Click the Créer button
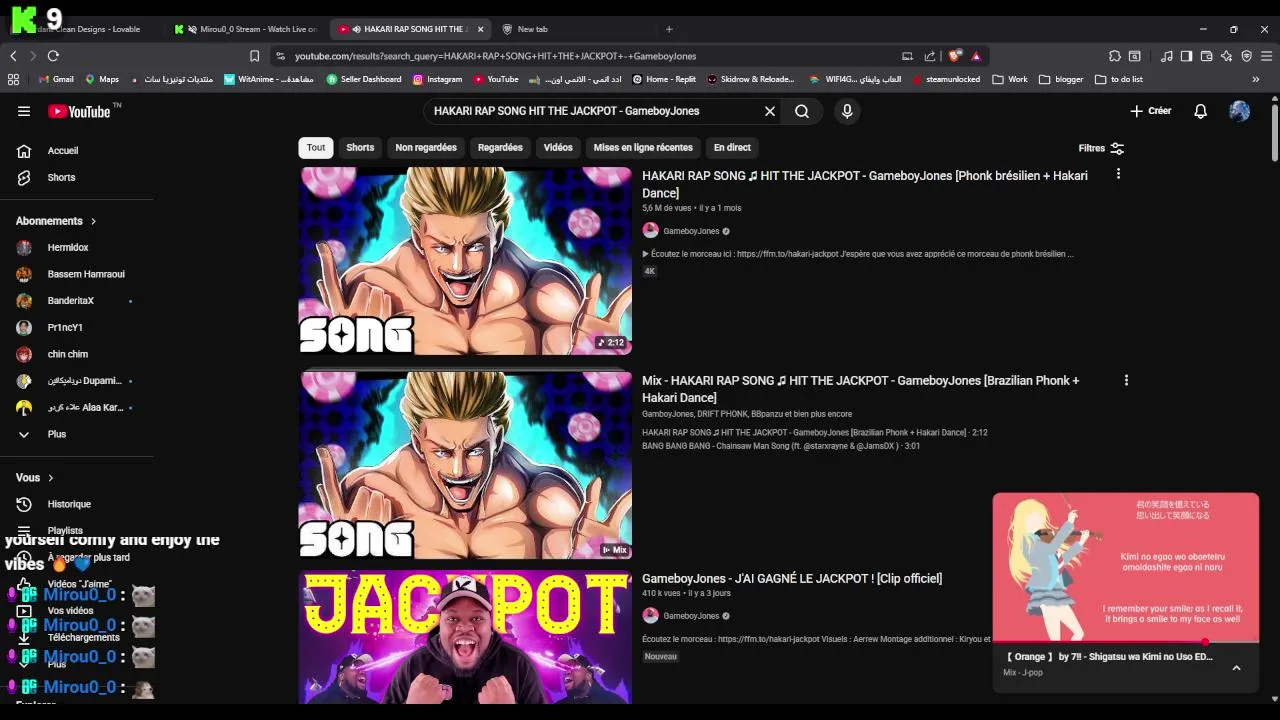The image size is (1280, 720). (x=1151, y=111)
